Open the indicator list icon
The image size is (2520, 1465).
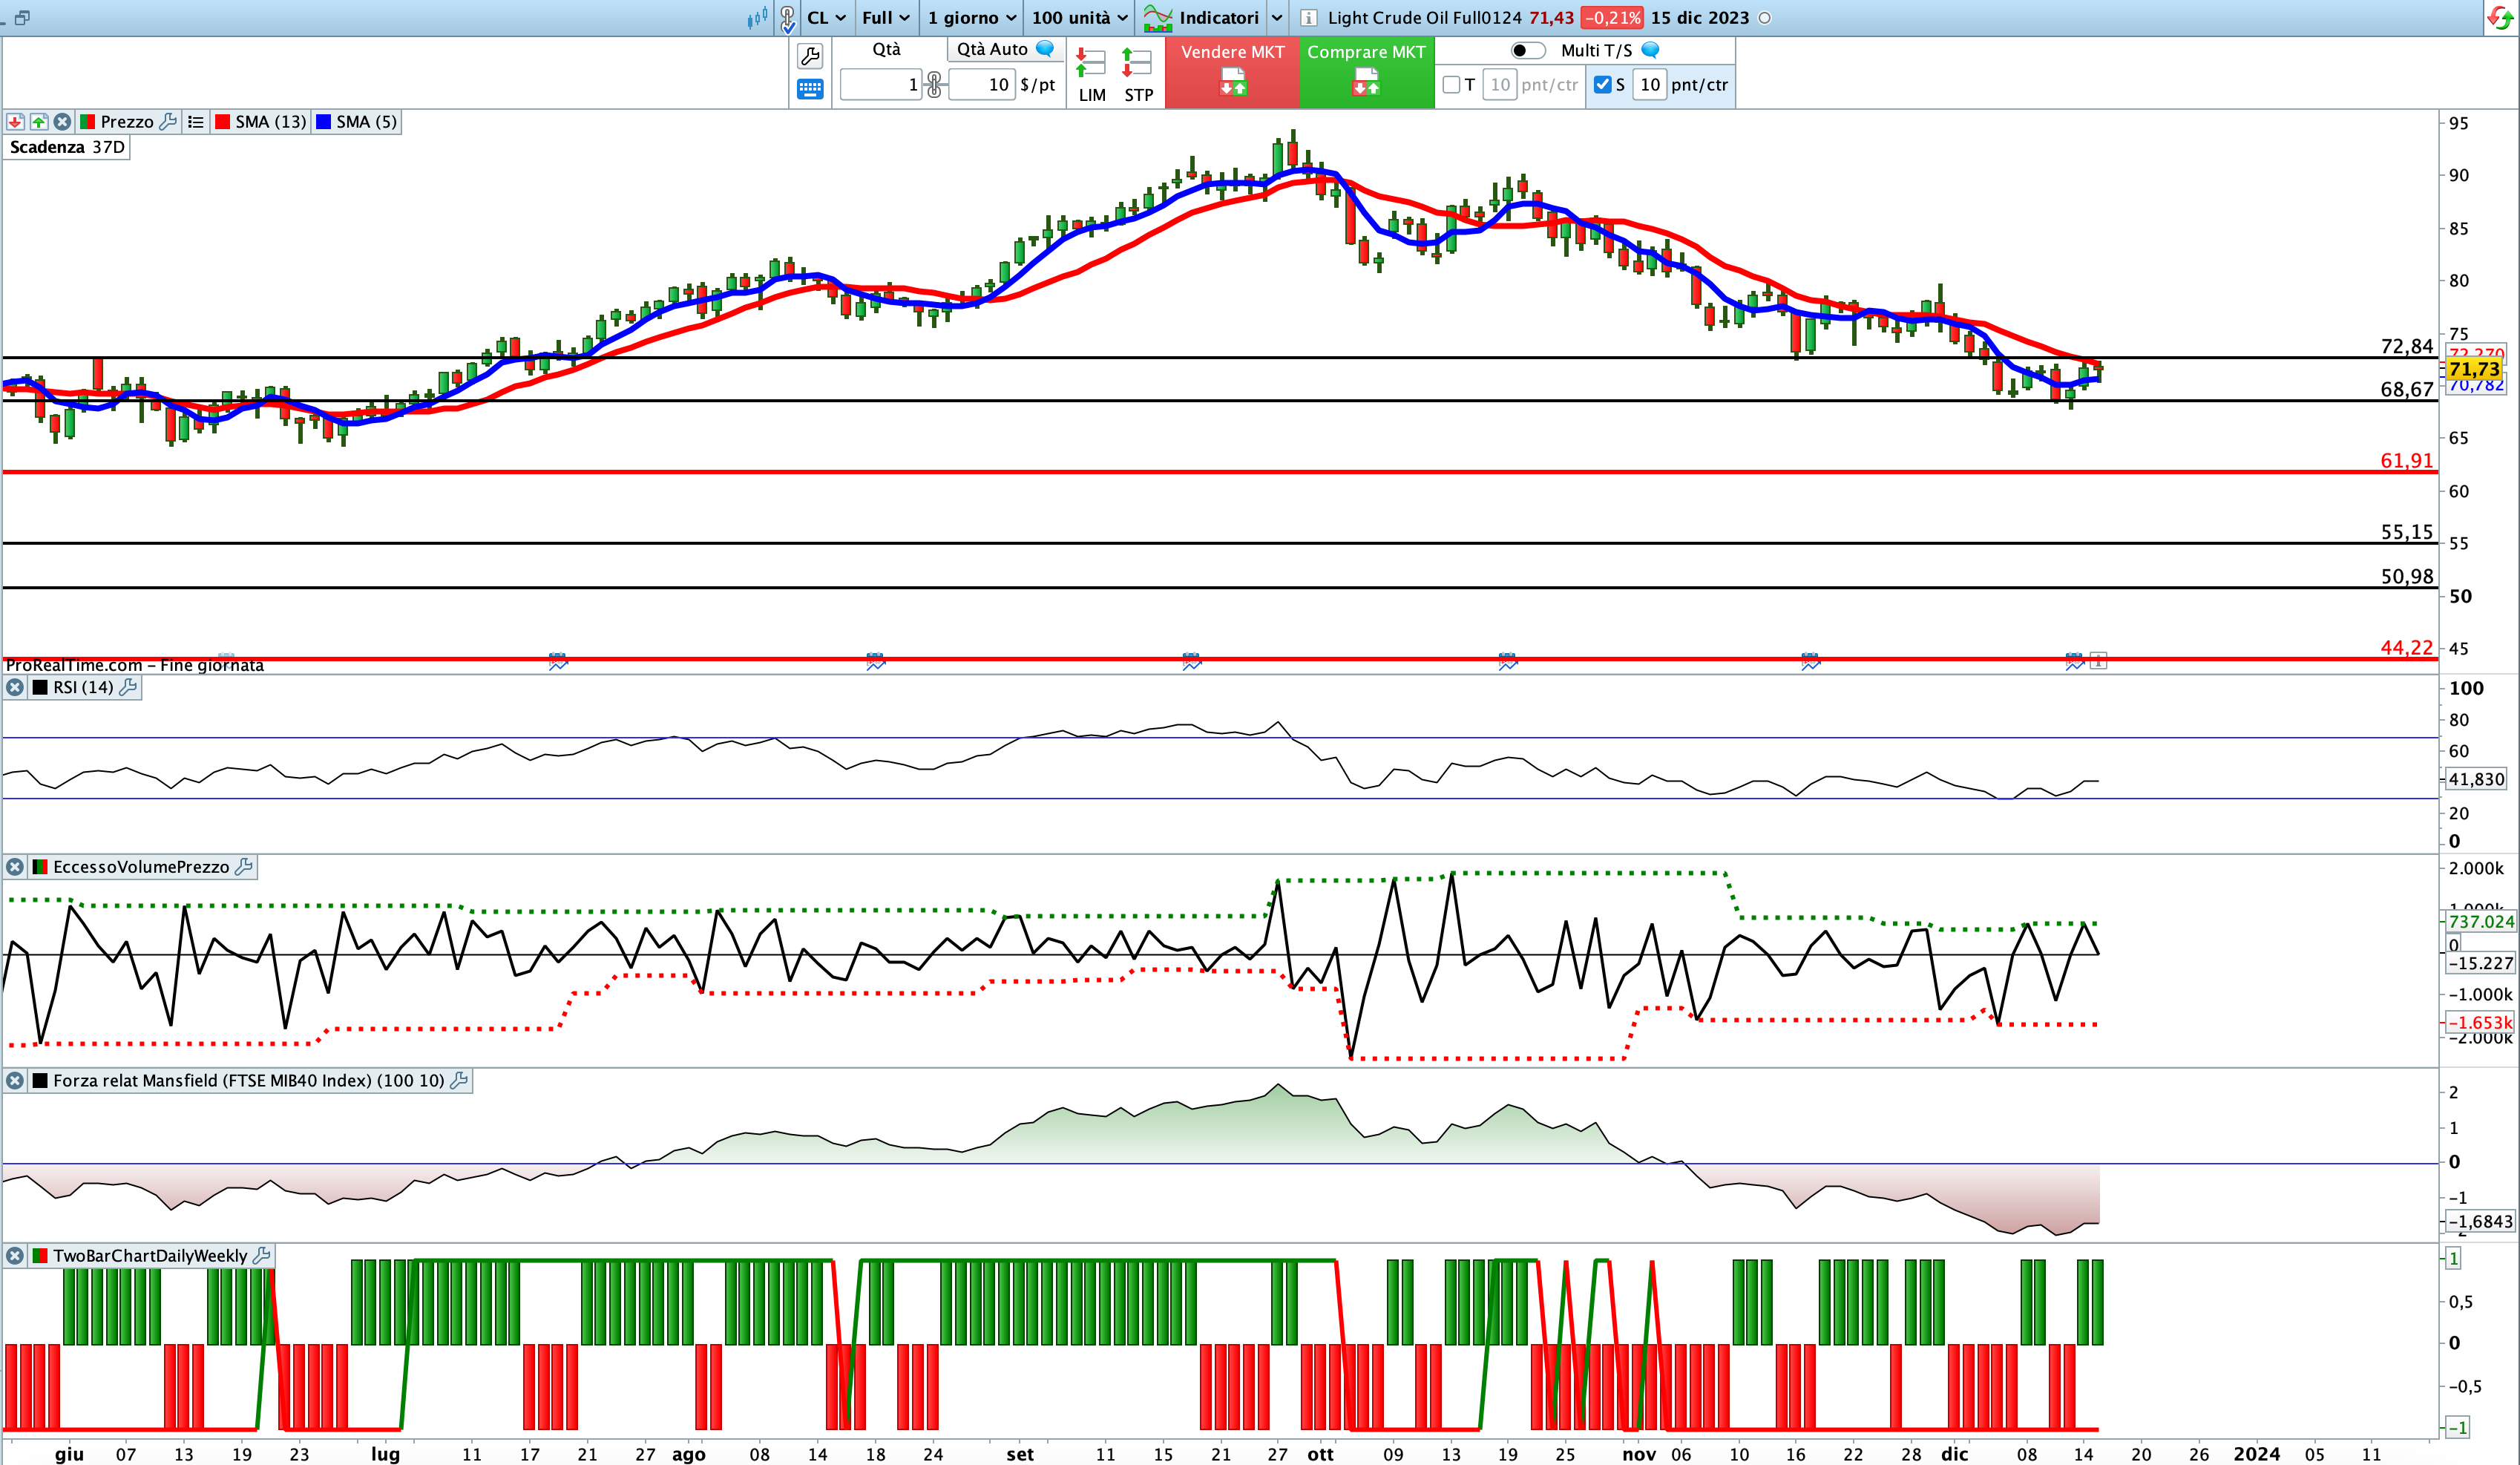(x=196, y=122)
